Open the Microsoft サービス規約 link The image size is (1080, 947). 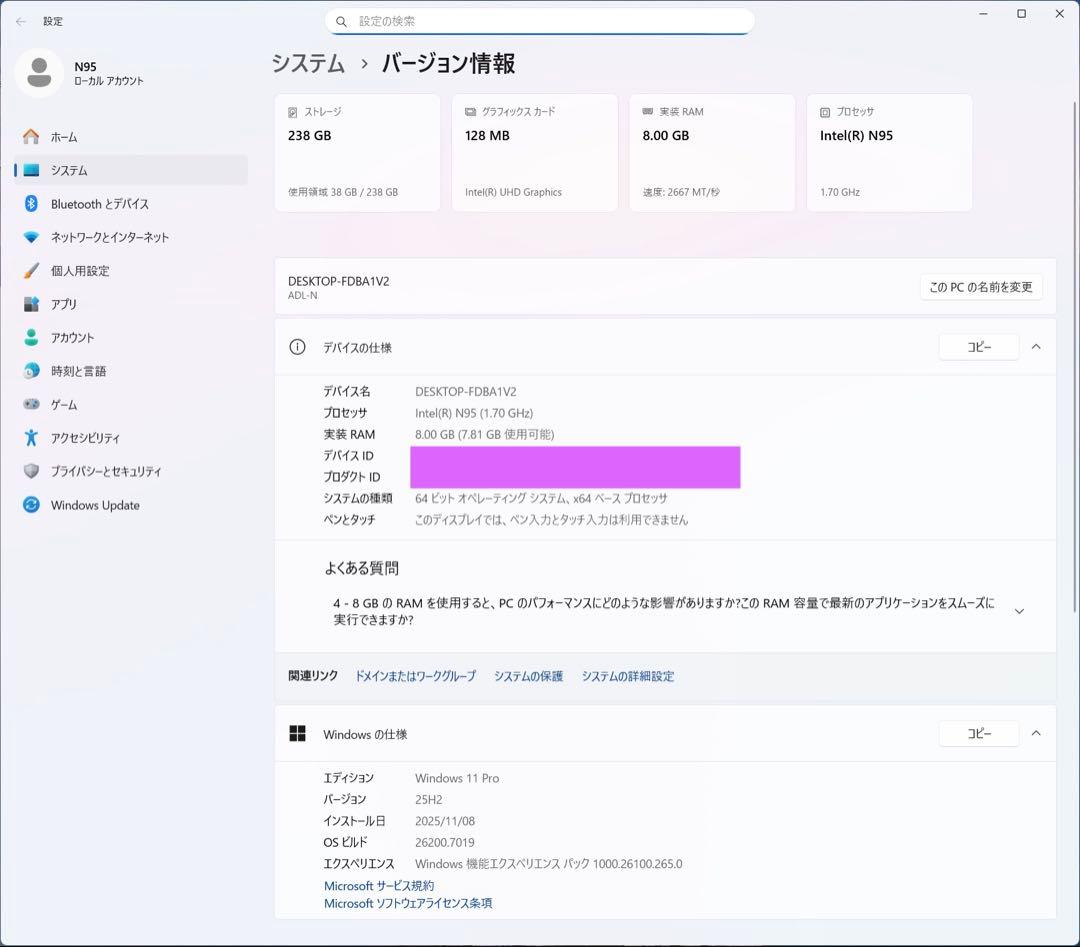point(379,885)
